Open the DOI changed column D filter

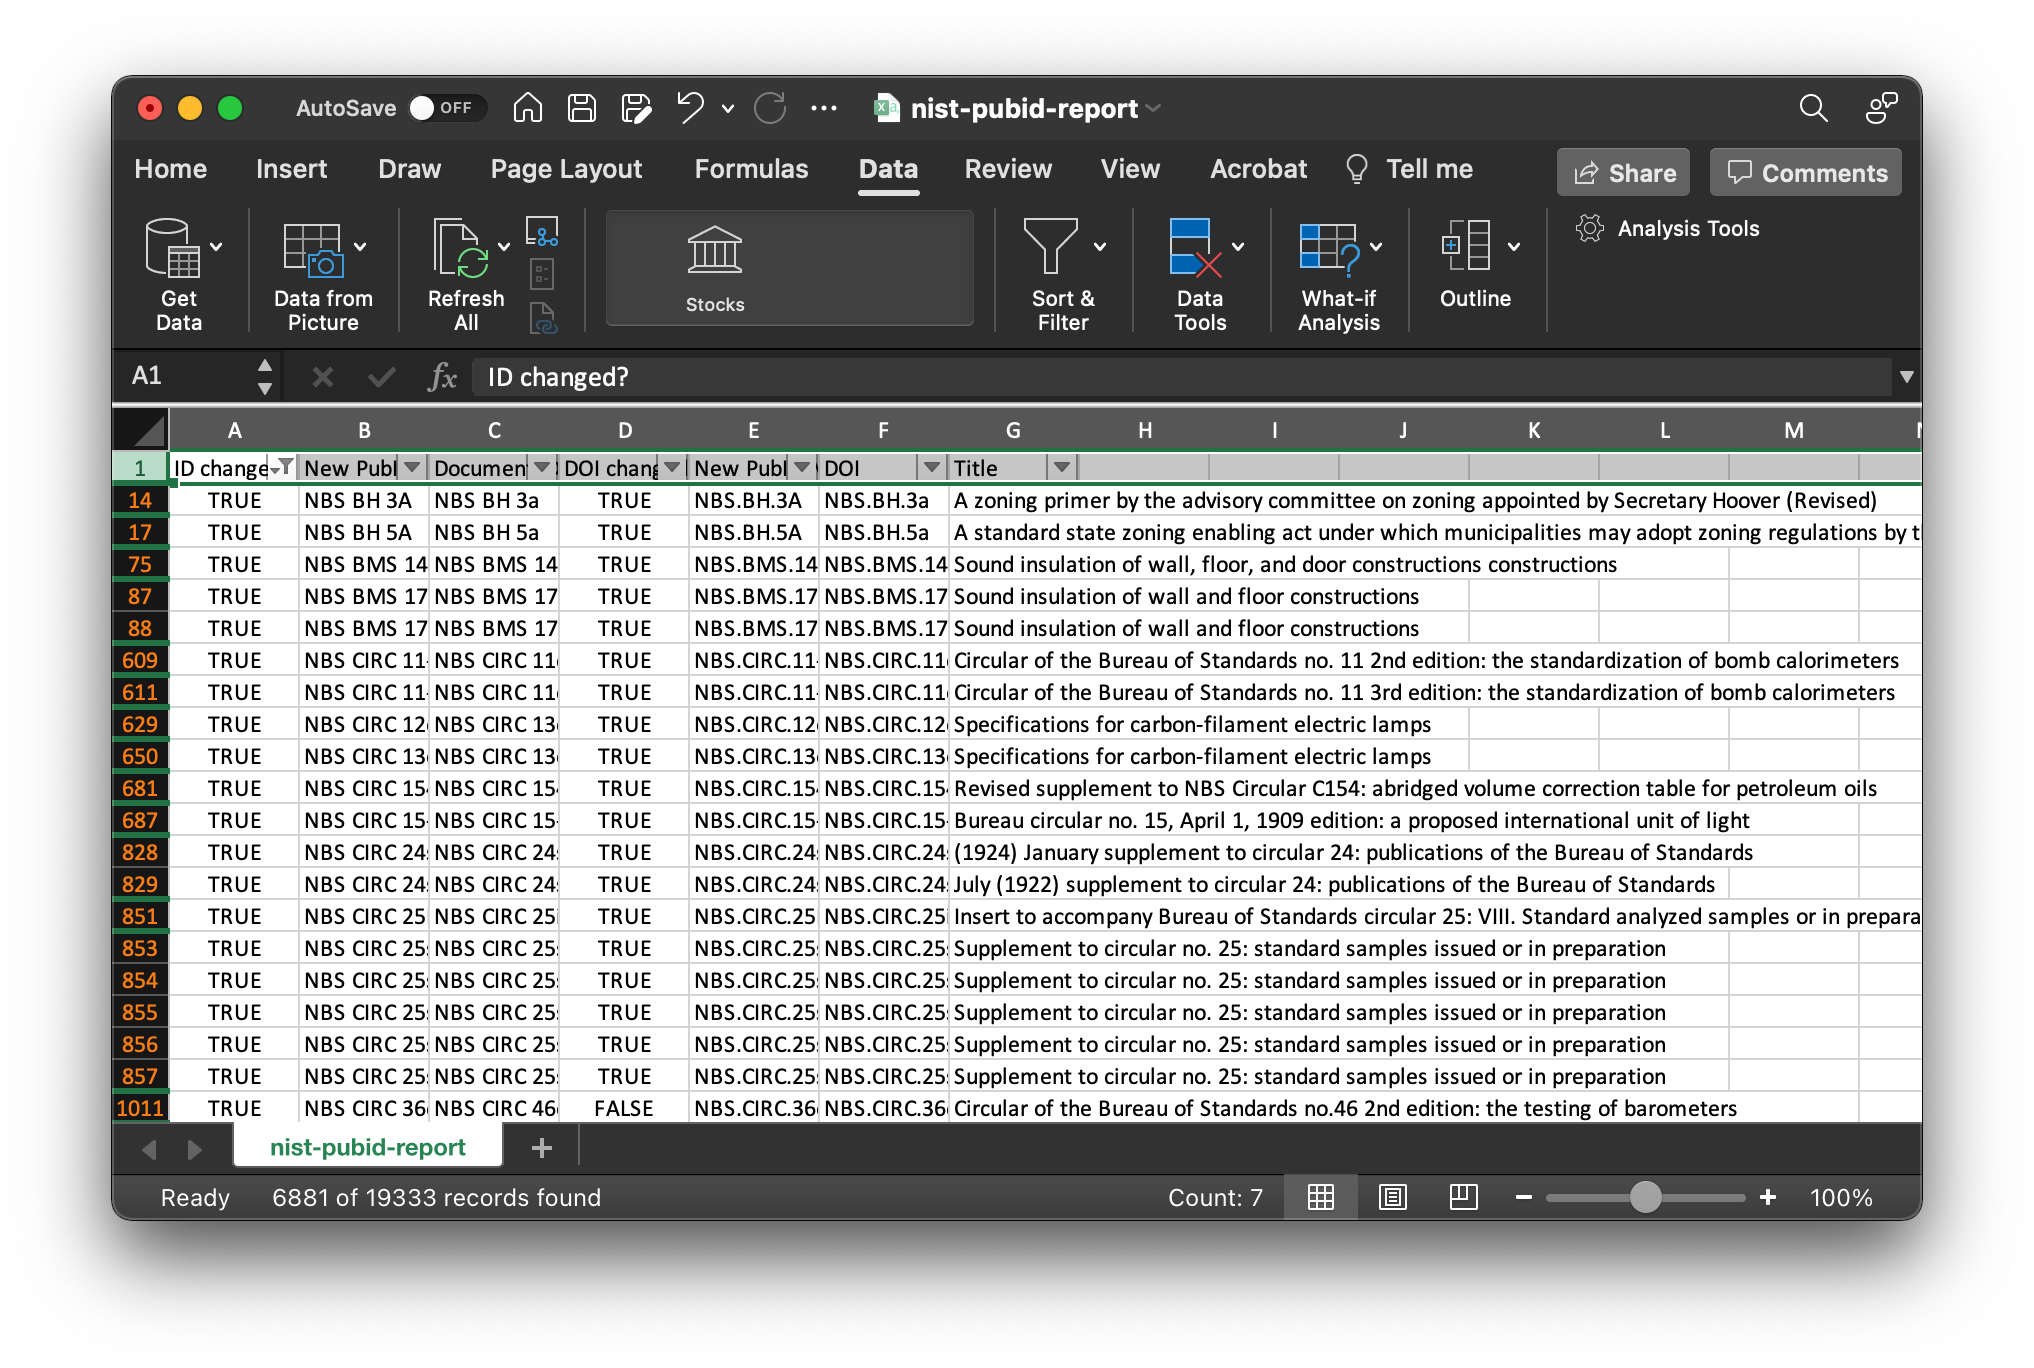(672, 467)
